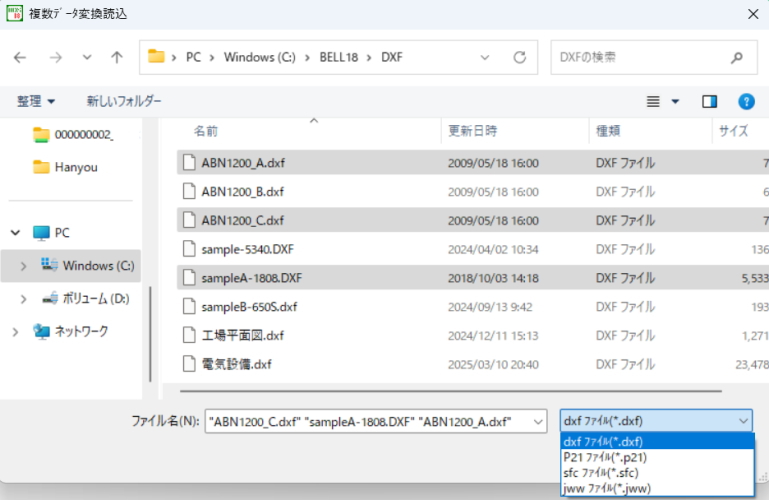Select the Hanyou folder

click(x=76, y=167)
